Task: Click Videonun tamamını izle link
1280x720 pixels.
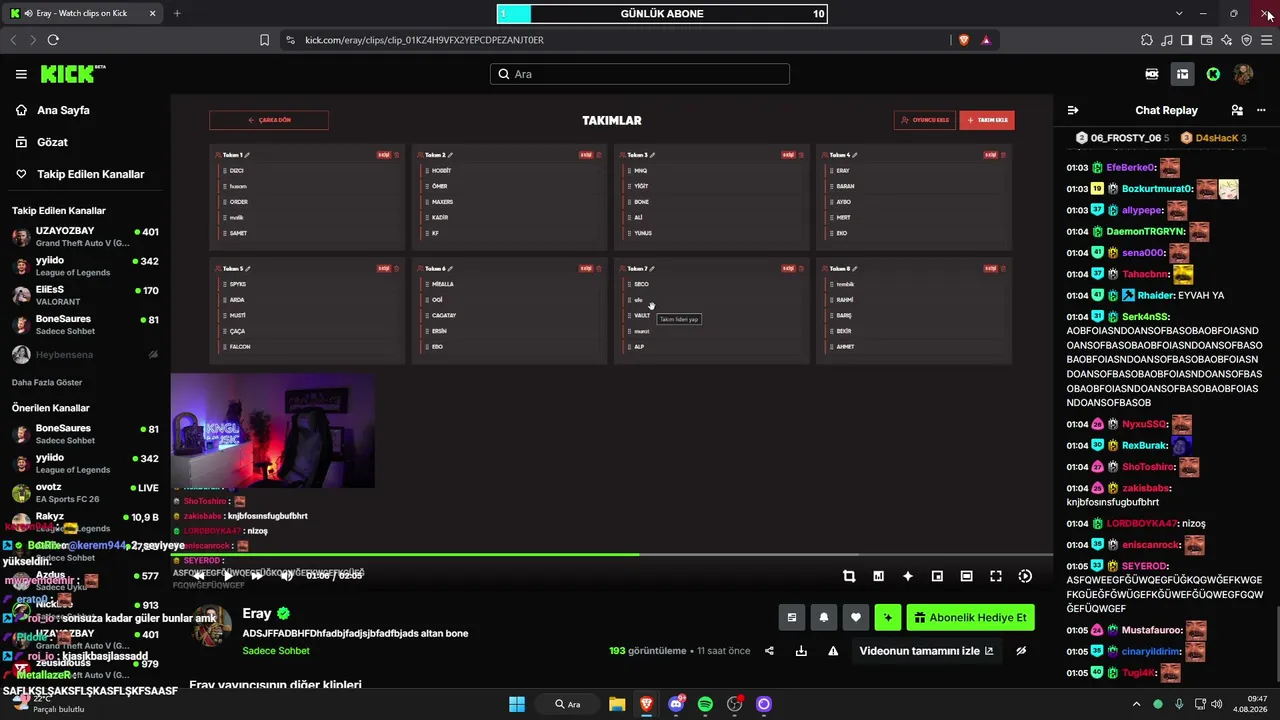Action: coord(926,651)
